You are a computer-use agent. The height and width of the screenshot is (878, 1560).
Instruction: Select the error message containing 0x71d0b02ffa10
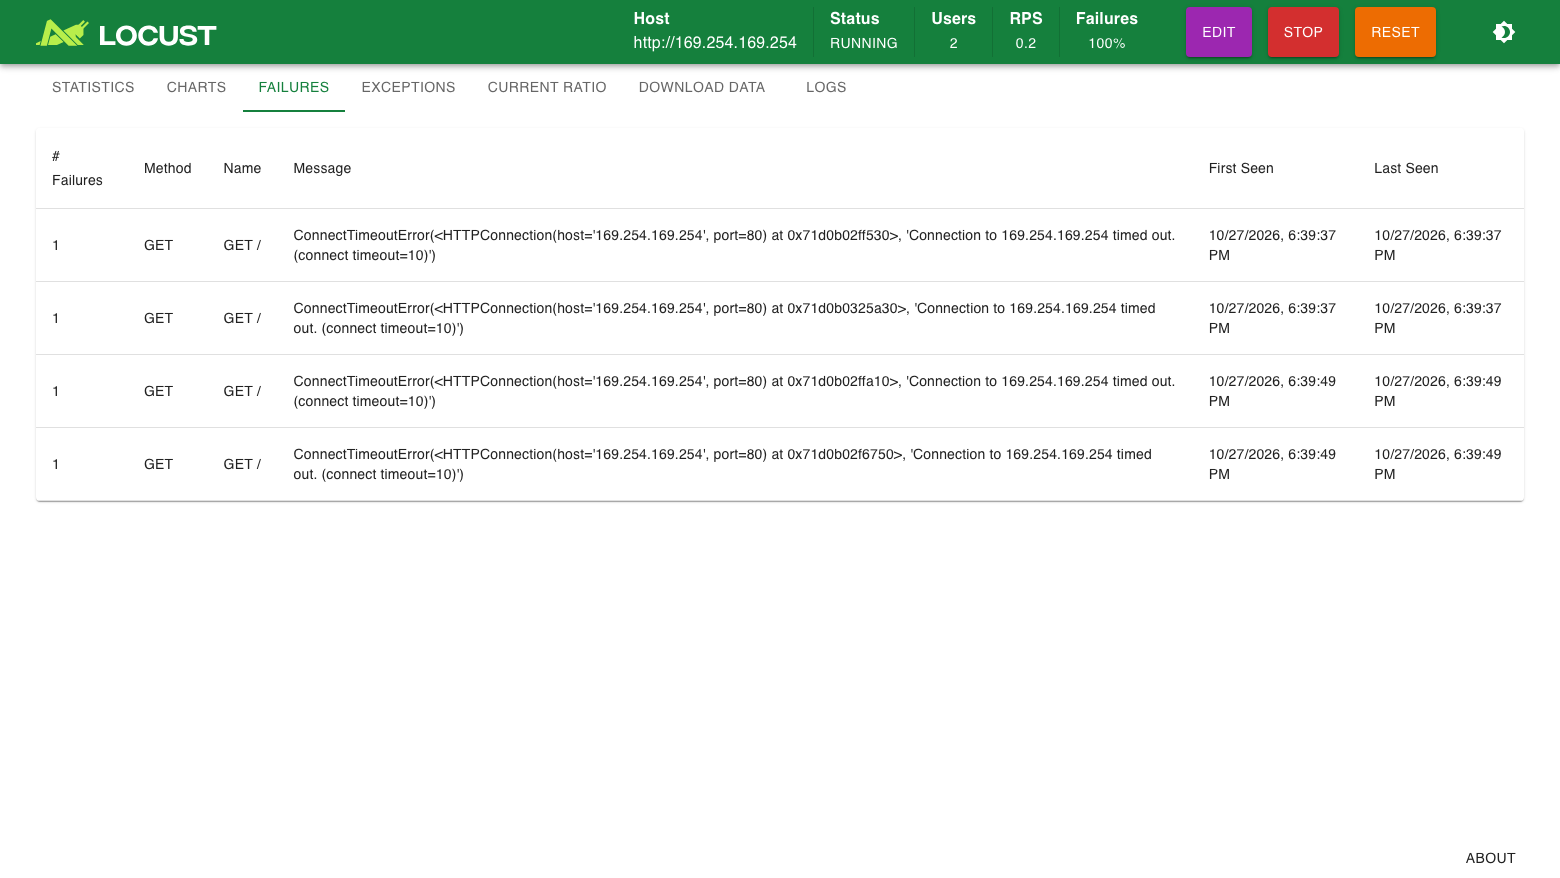[x=734, y=391]
